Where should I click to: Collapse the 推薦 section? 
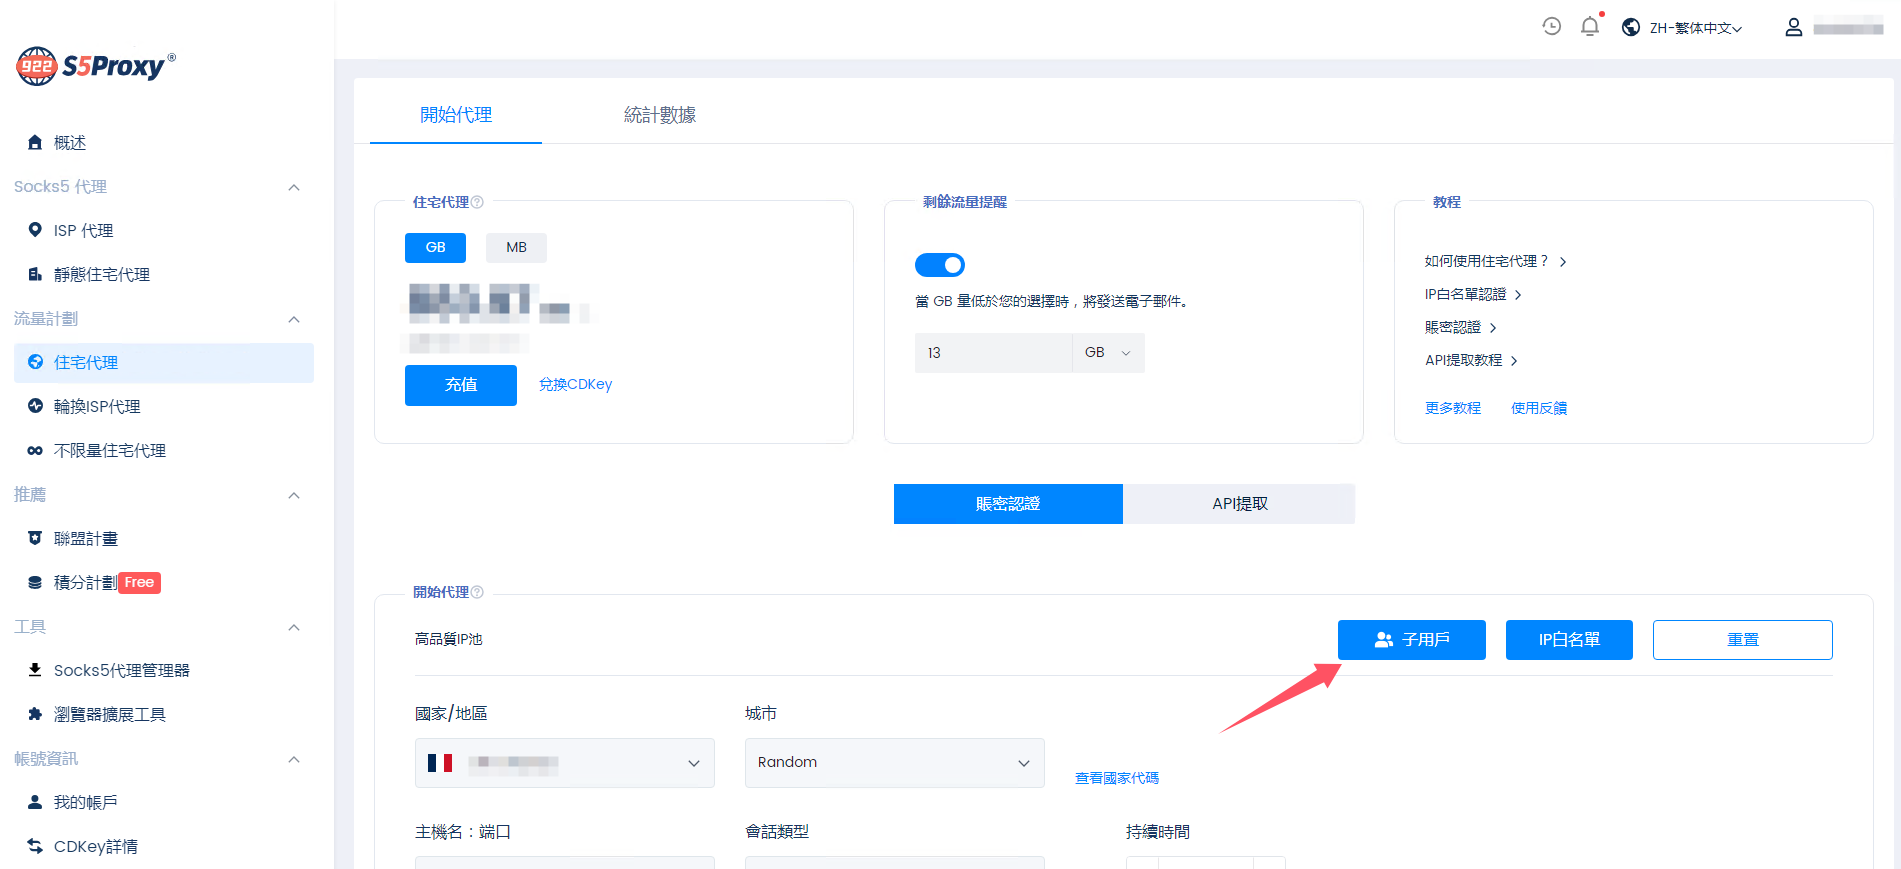click(x=294, y=495)
